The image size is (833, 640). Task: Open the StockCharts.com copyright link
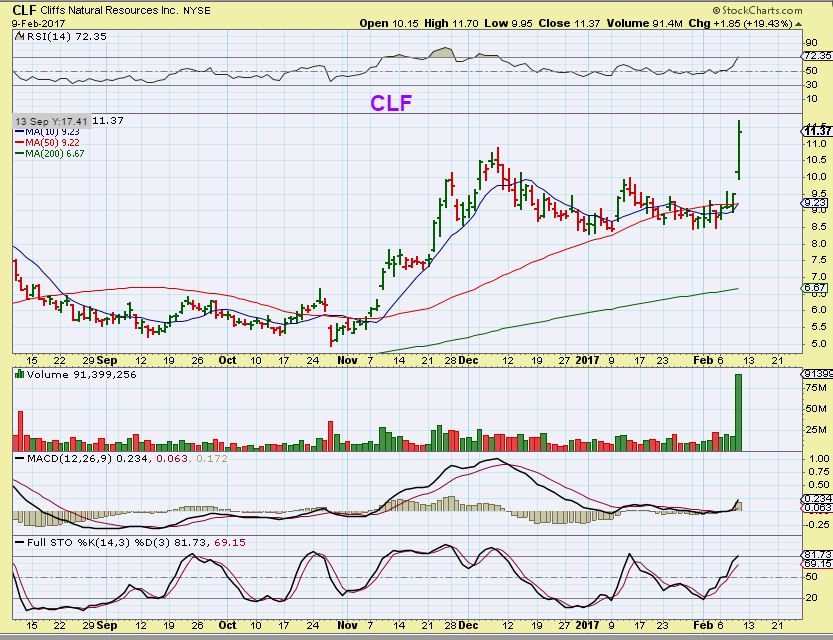coord(758,10)
